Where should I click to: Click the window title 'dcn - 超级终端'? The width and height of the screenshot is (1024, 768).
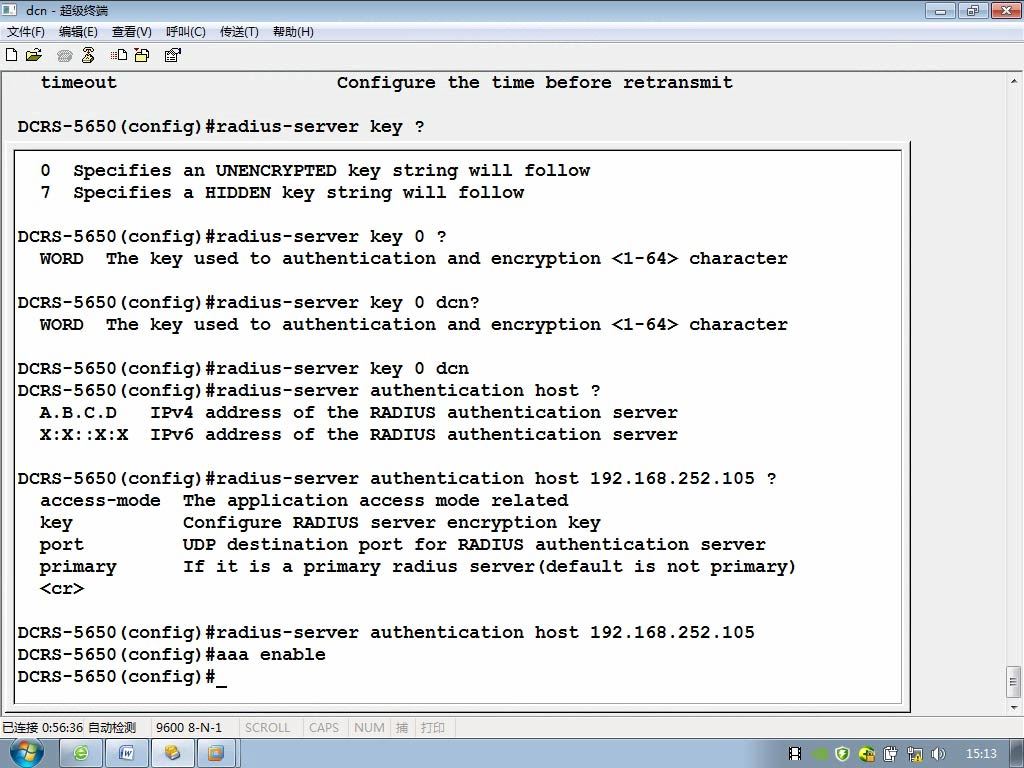pyautogui.click(x=67, y=10)
